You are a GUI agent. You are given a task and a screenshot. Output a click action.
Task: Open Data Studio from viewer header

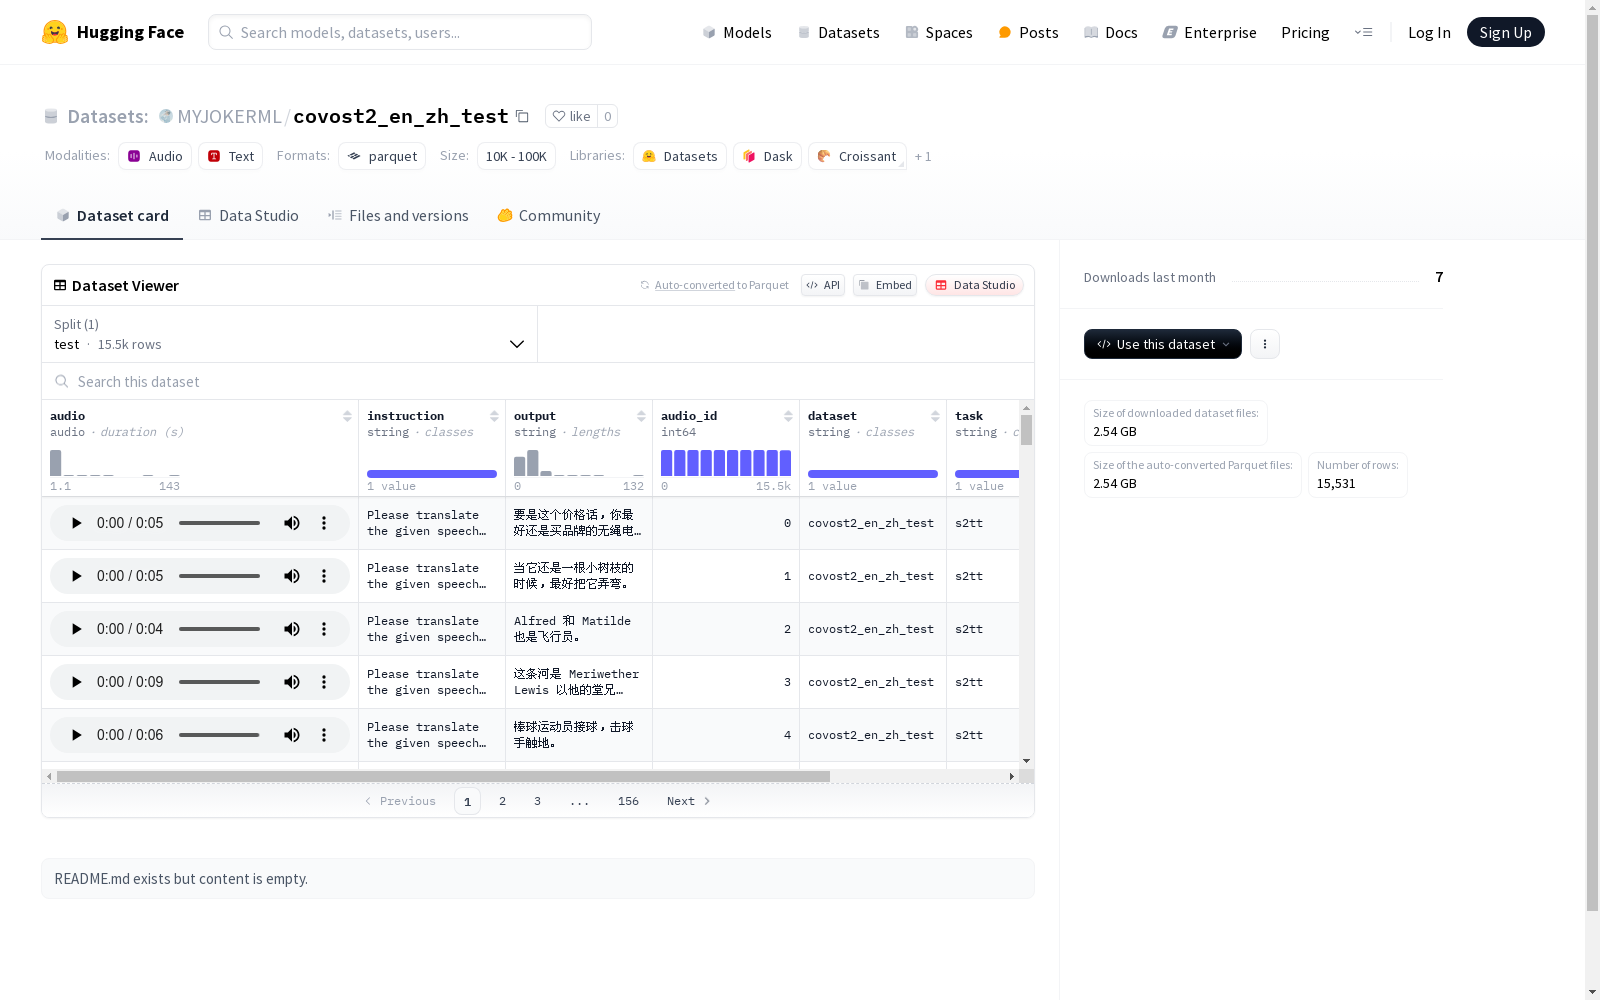pos(974,285)
